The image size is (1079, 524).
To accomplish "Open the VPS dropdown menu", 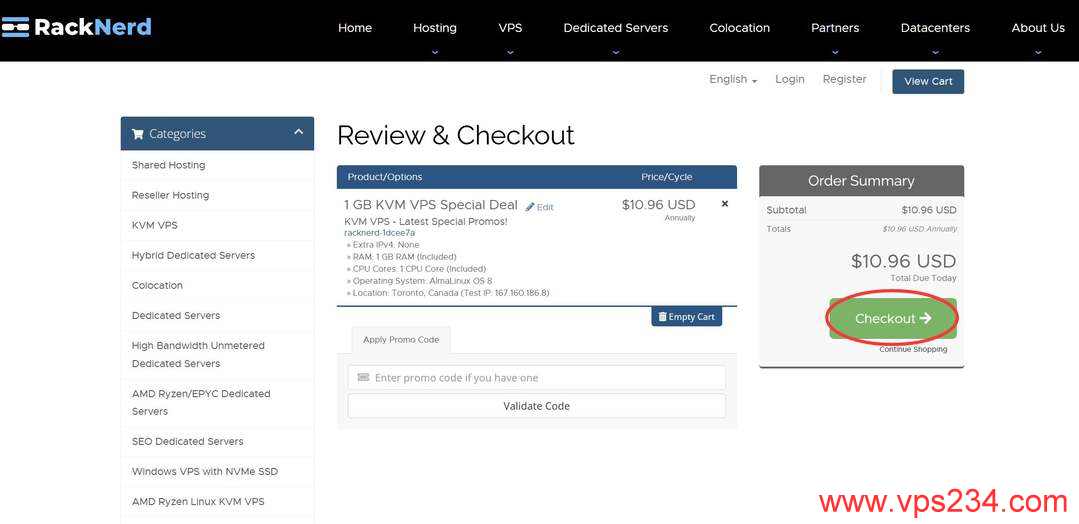I will coord(510,28).
